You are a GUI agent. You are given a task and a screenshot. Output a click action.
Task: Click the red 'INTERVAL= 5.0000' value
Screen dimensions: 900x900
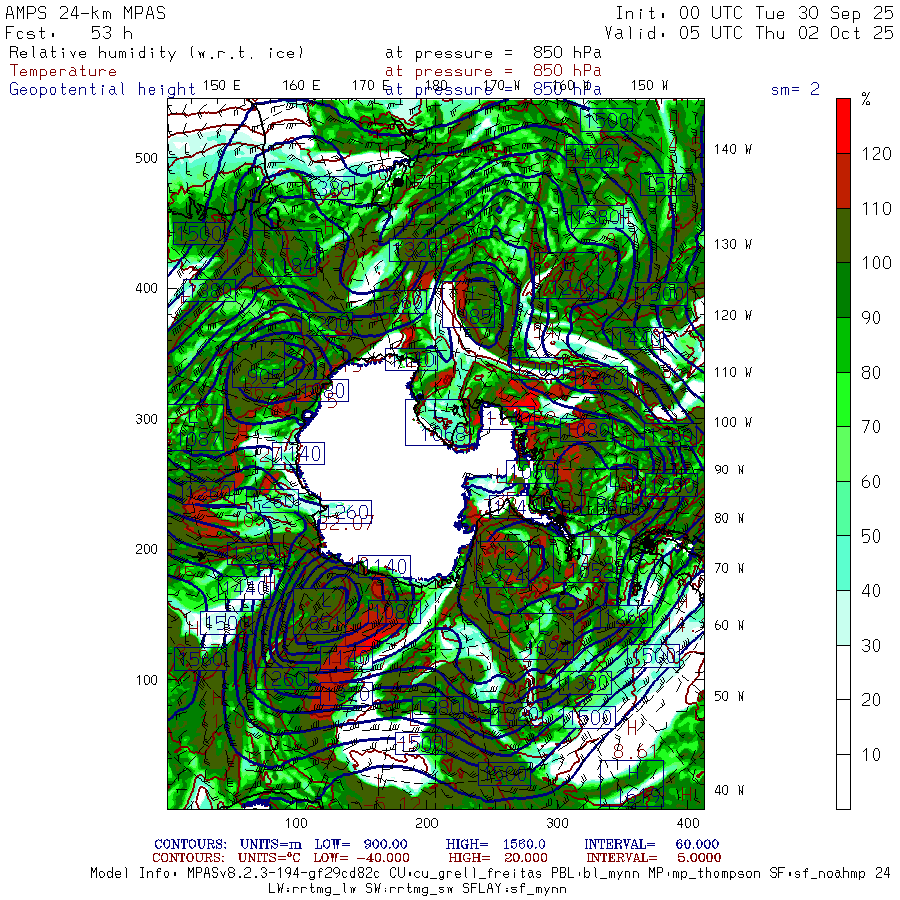point(653,858)
